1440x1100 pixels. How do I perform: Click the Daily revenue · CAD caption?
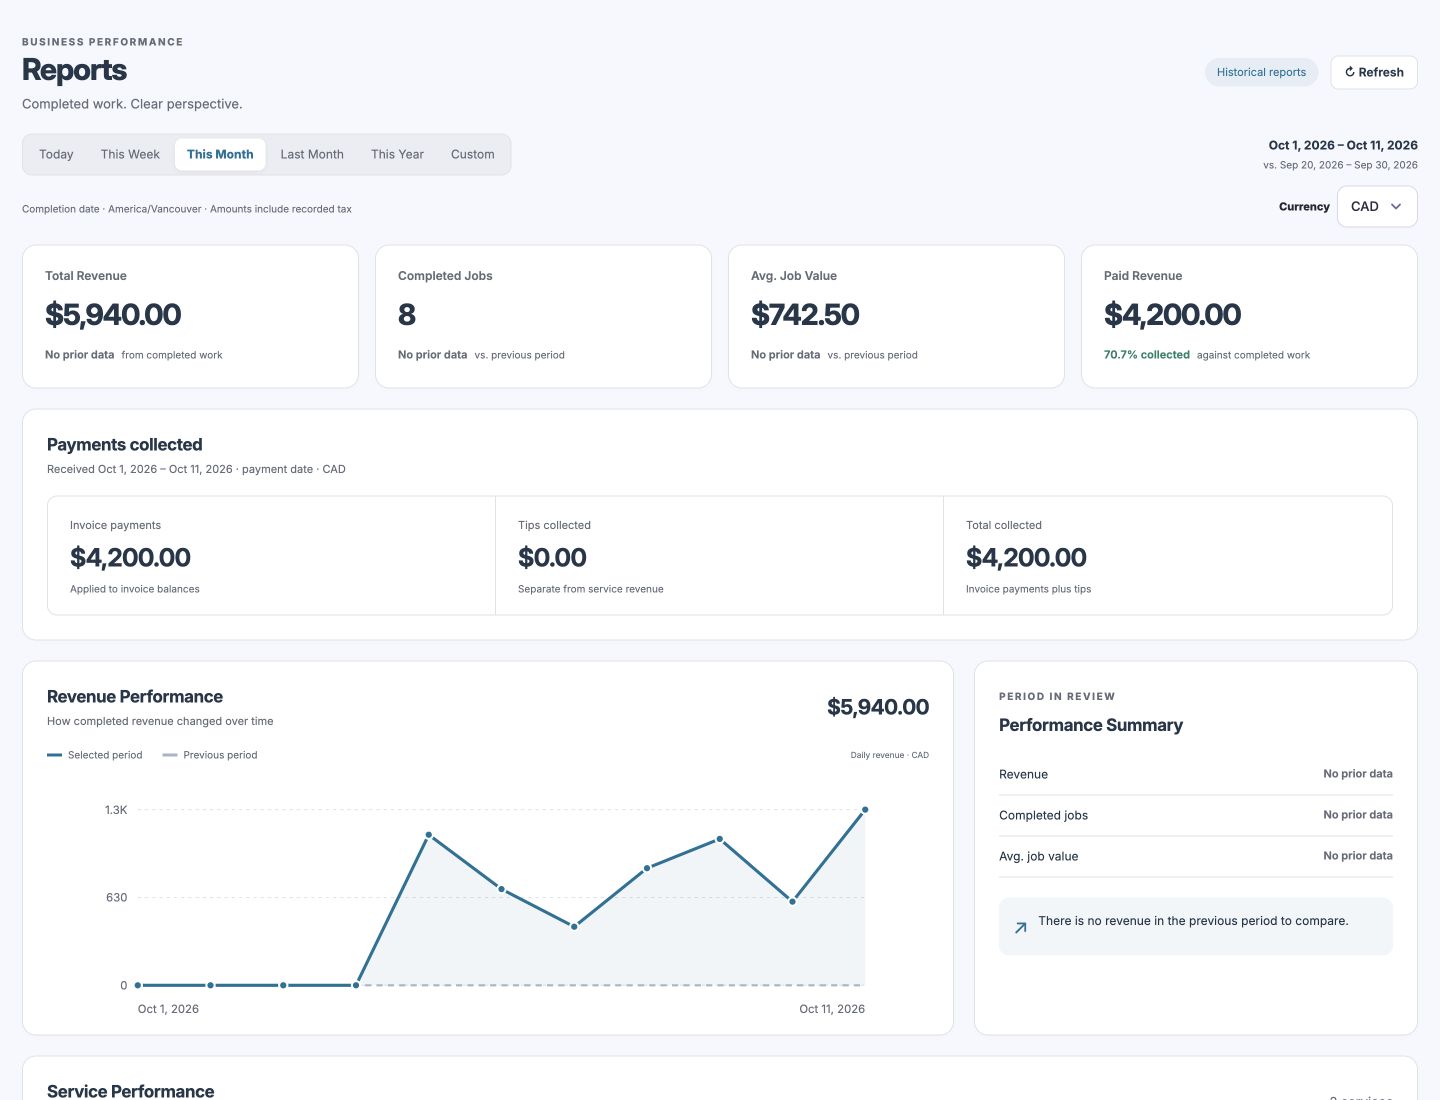coord(890,755)
